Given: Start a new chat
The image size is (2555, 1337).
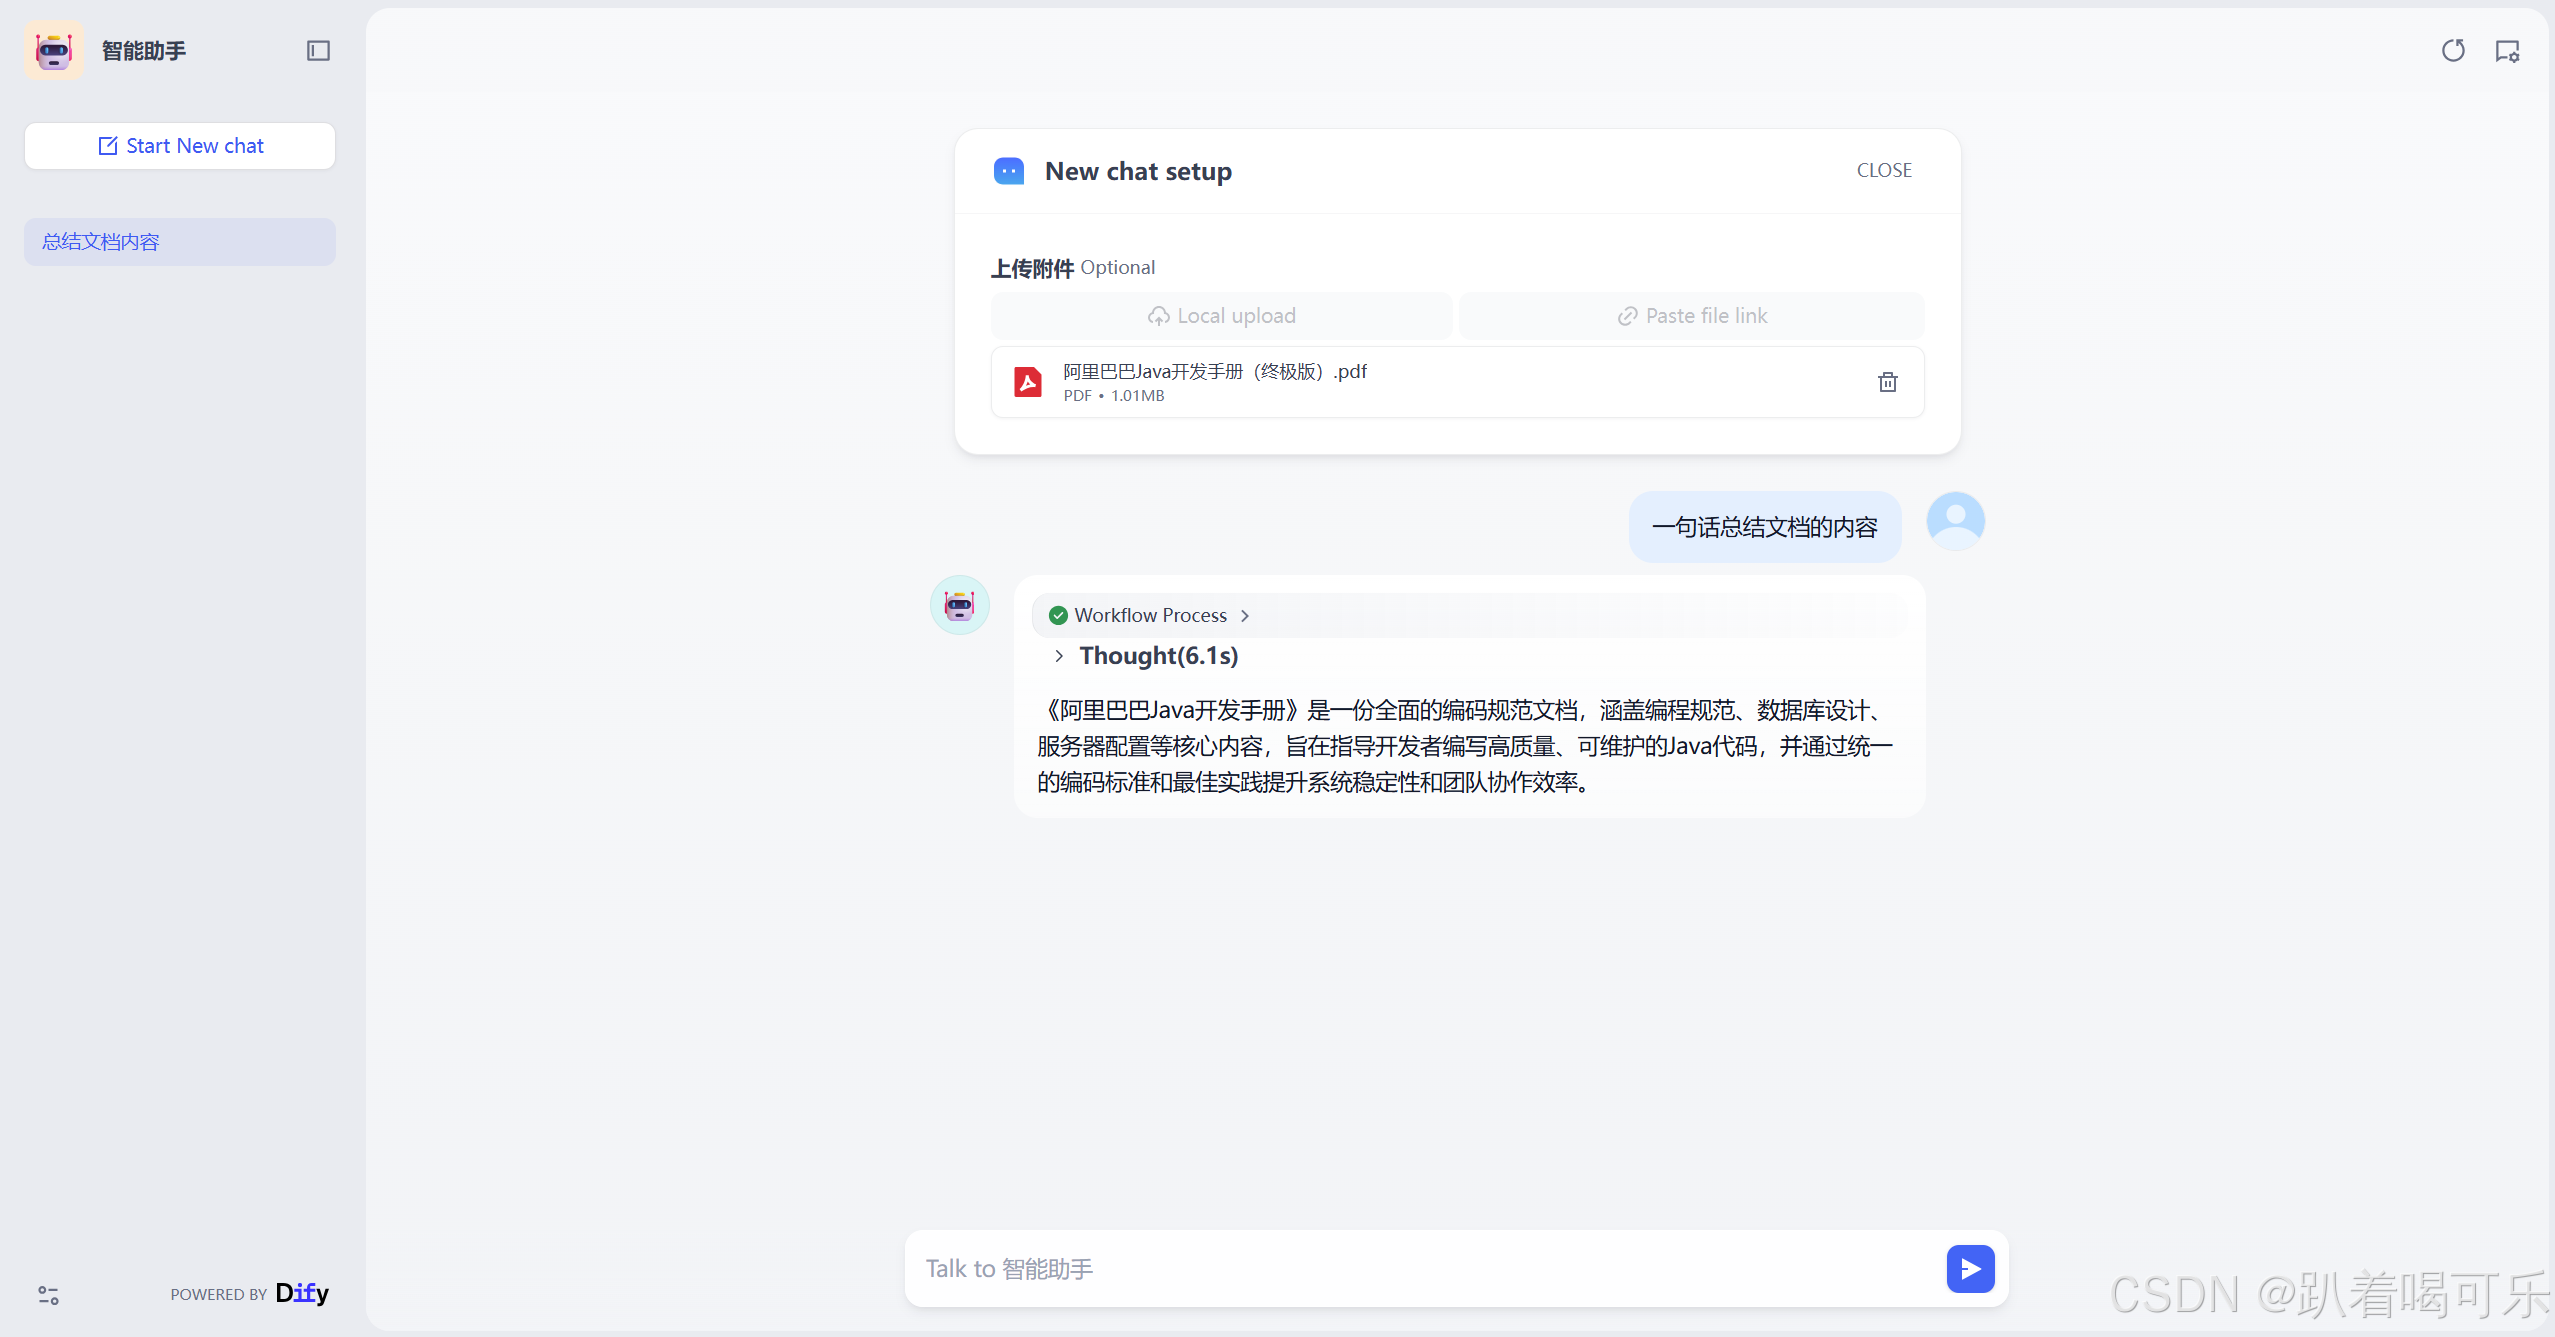Looking at the screenshot, I should [180, 146].
